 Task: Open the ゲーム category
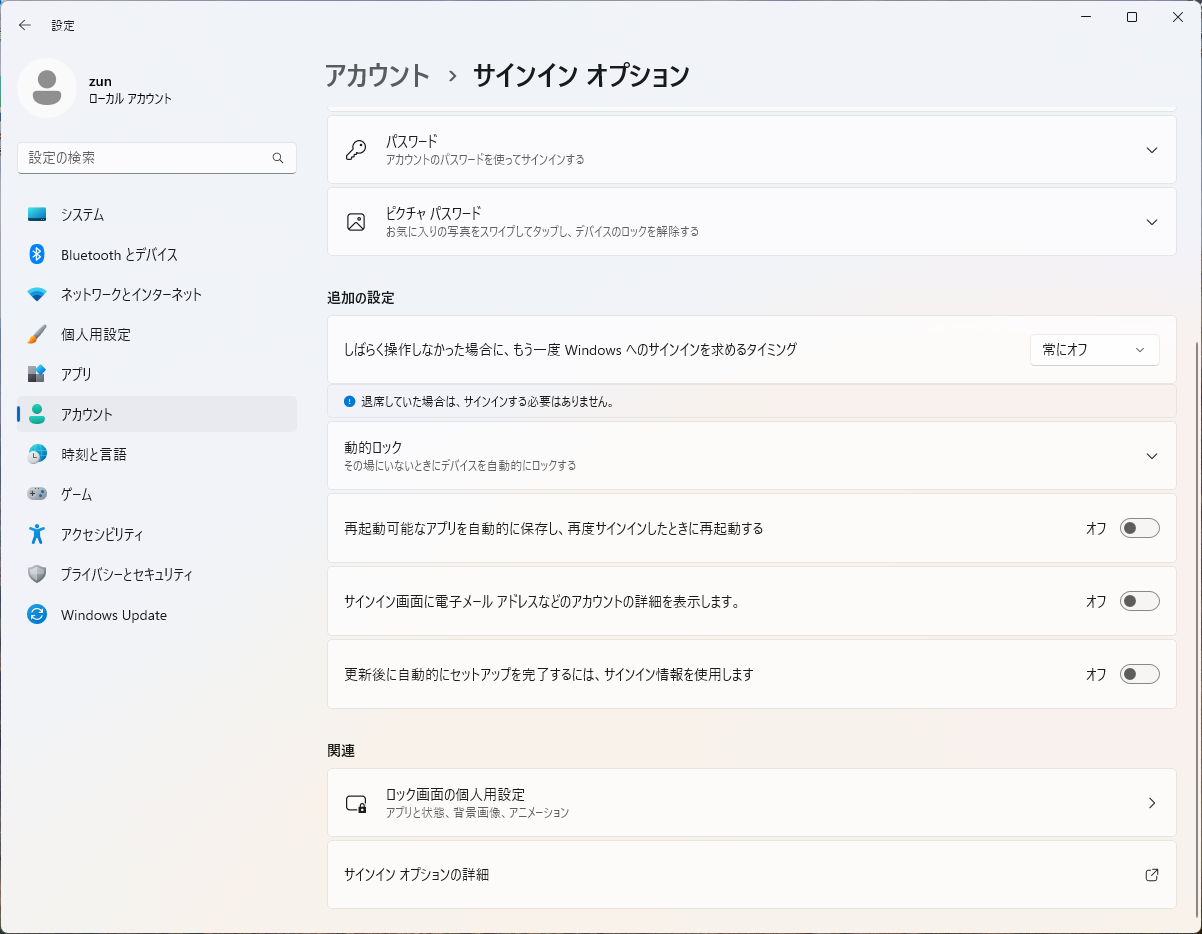pyautogui.click(x=157, y=494)
